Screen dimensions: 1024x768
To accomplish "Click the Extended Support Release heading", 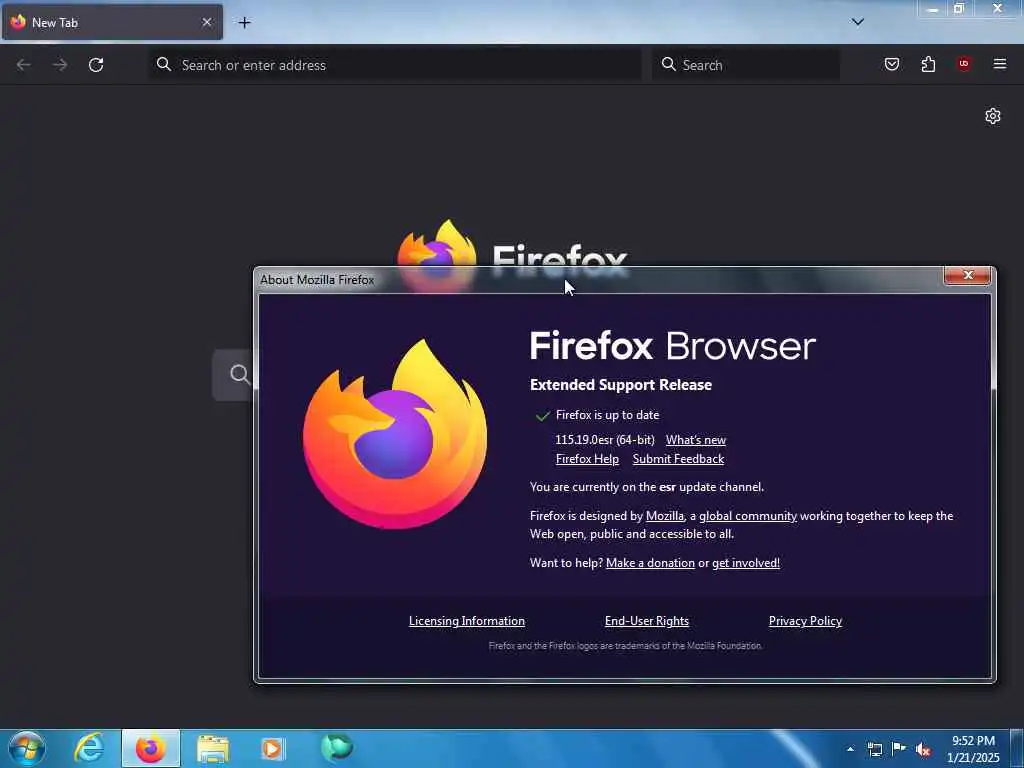I will click(x=621, y=385).
